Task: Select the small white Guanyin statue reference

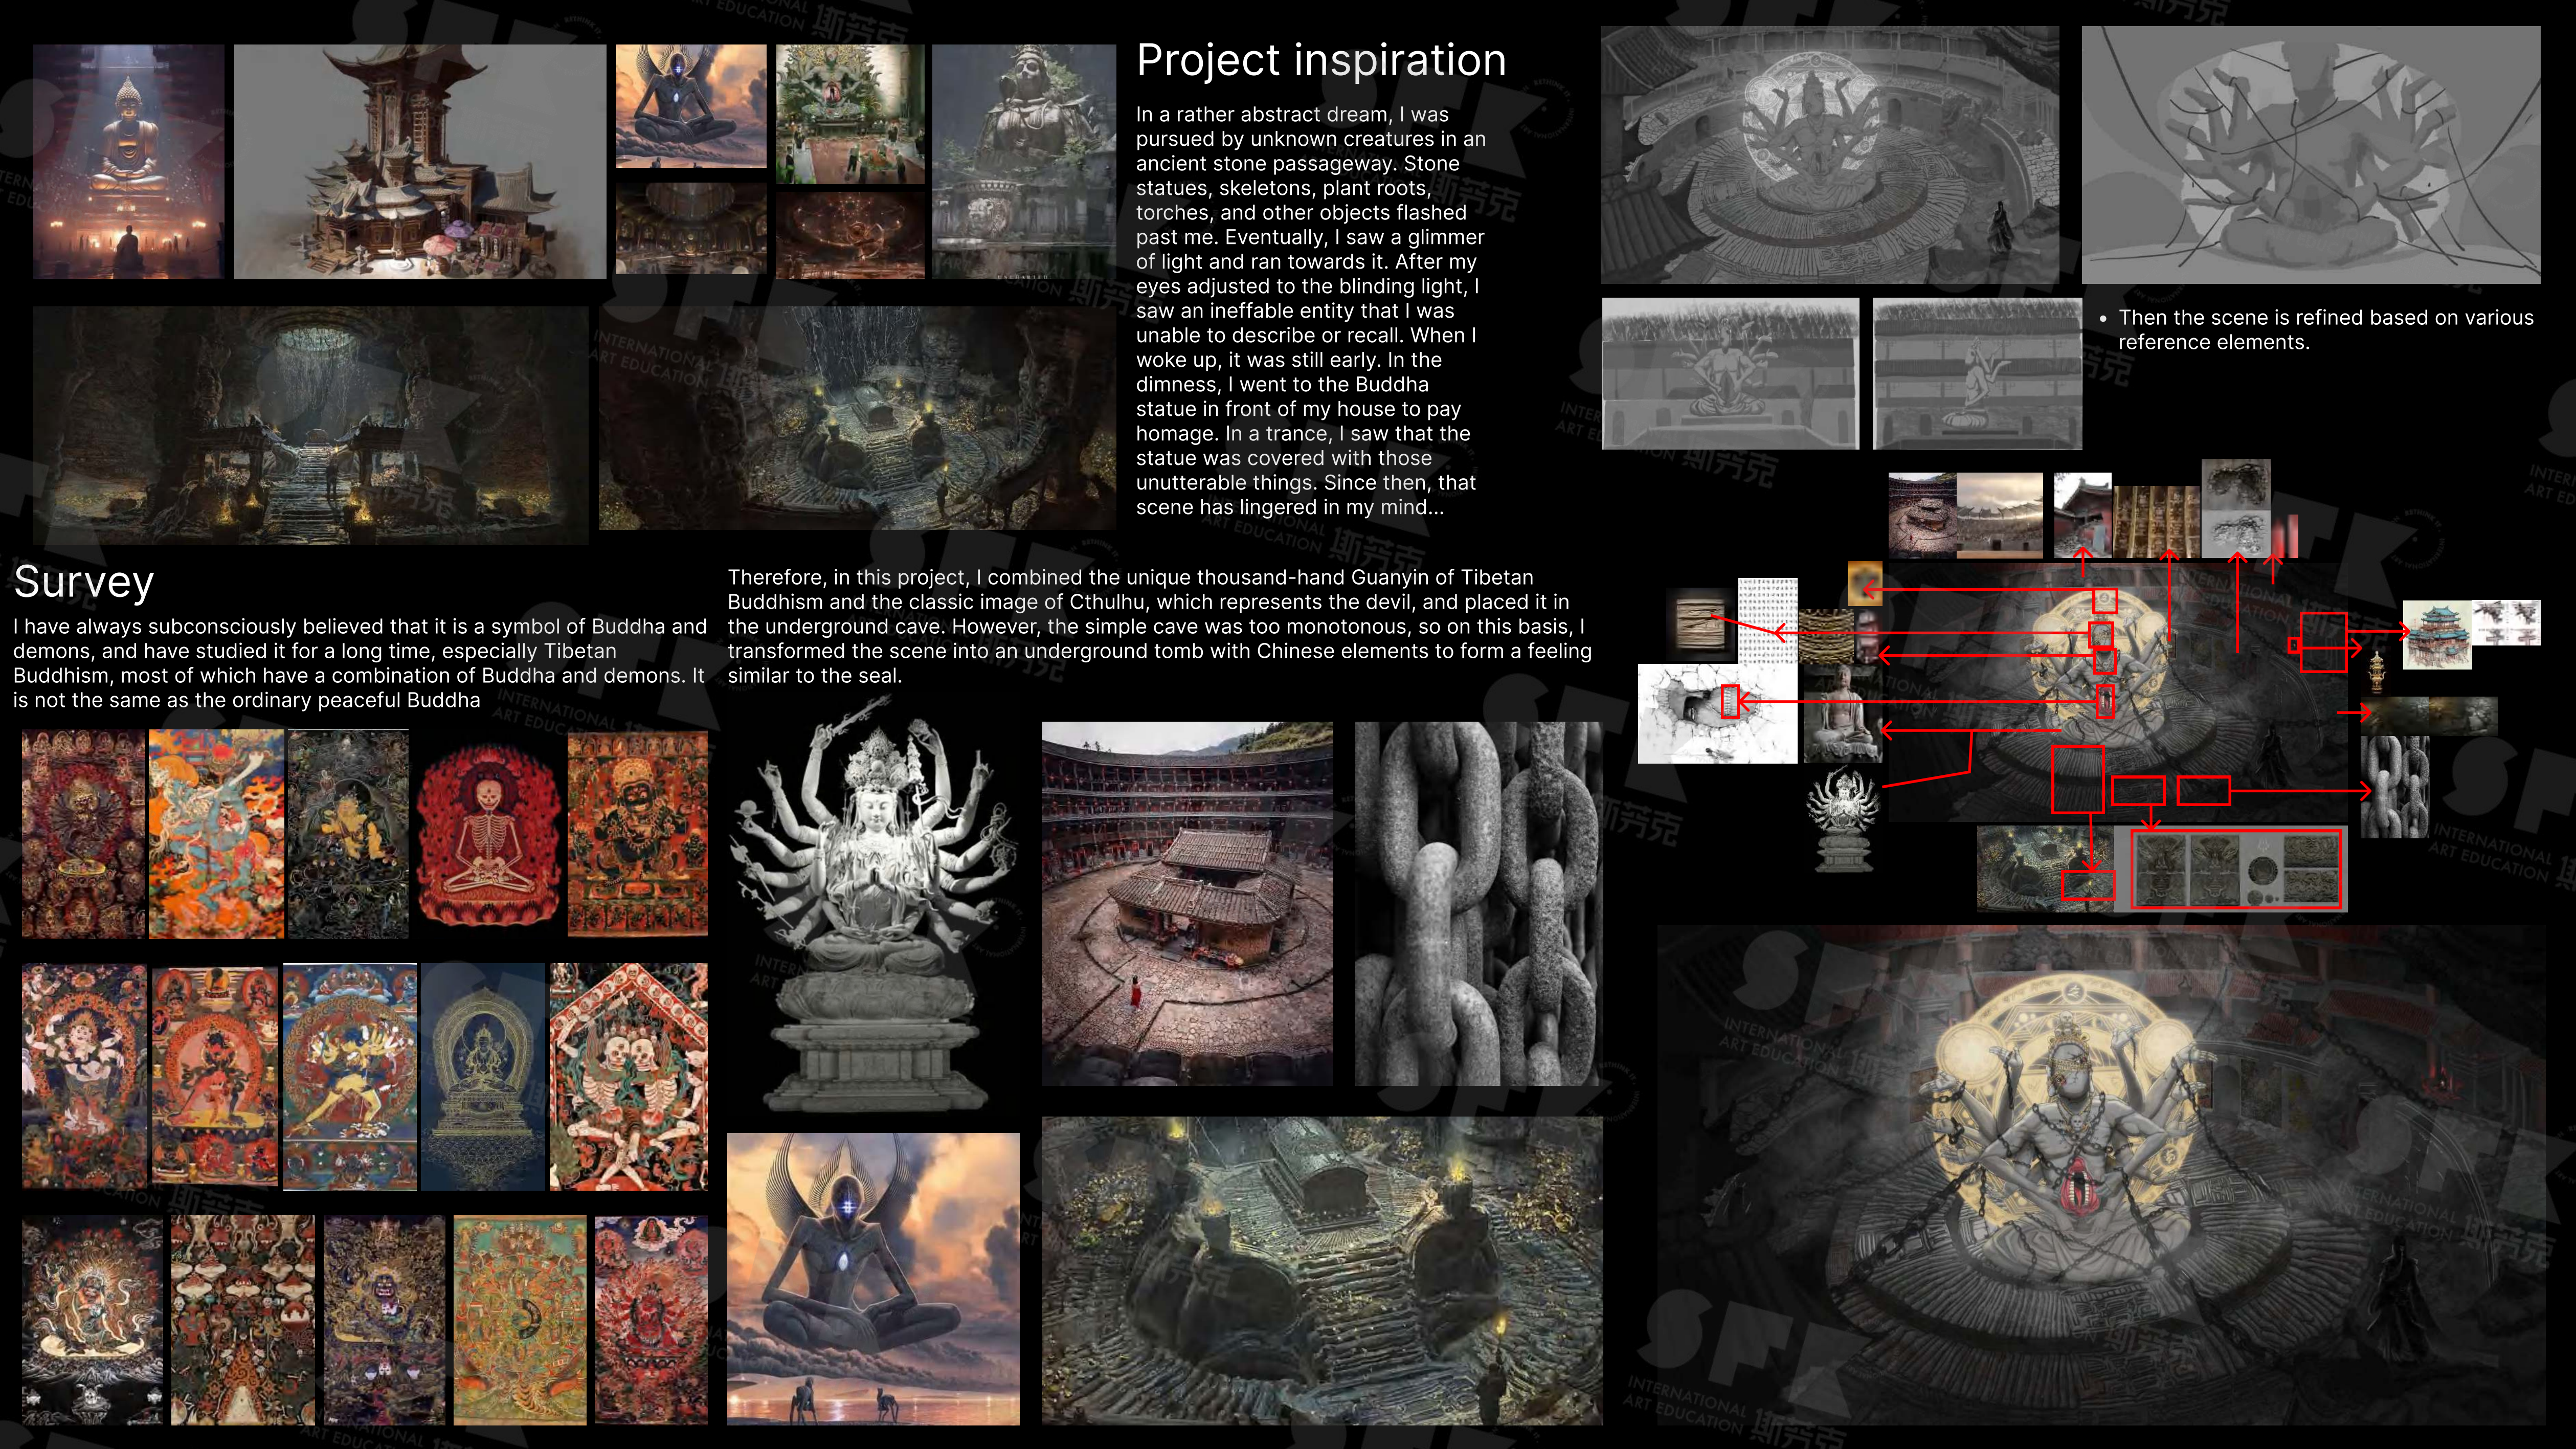Action: (x=1843, y=820)
